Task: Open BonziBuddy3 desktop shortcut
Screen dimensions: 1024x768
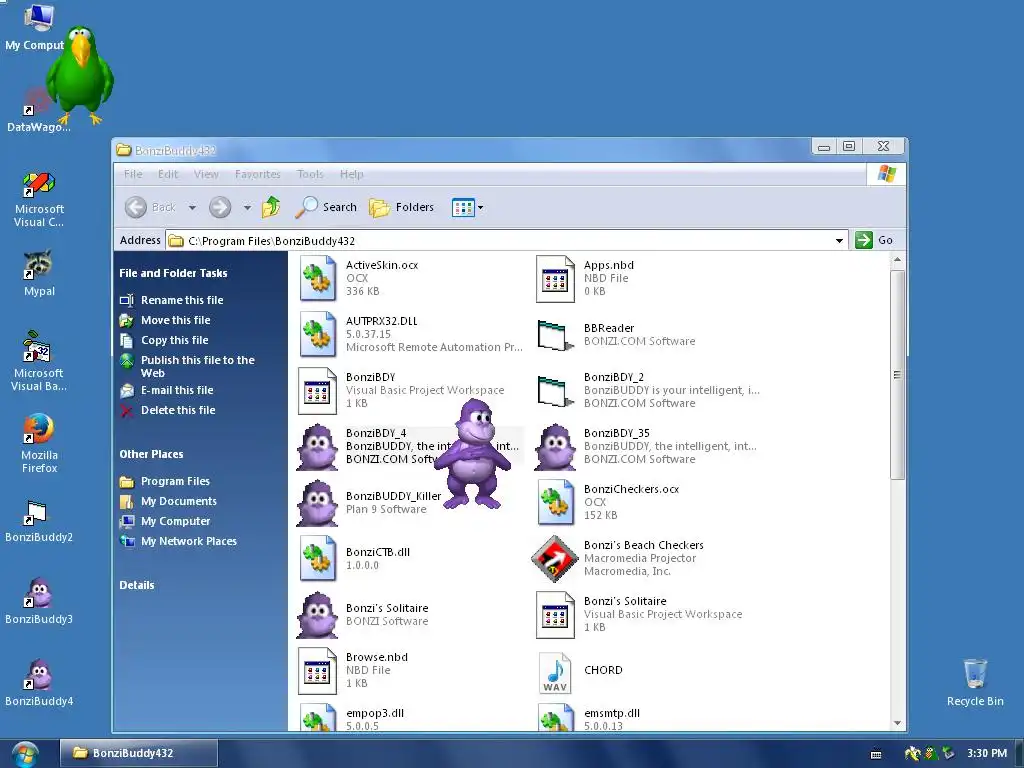Action: coord(39,601)
